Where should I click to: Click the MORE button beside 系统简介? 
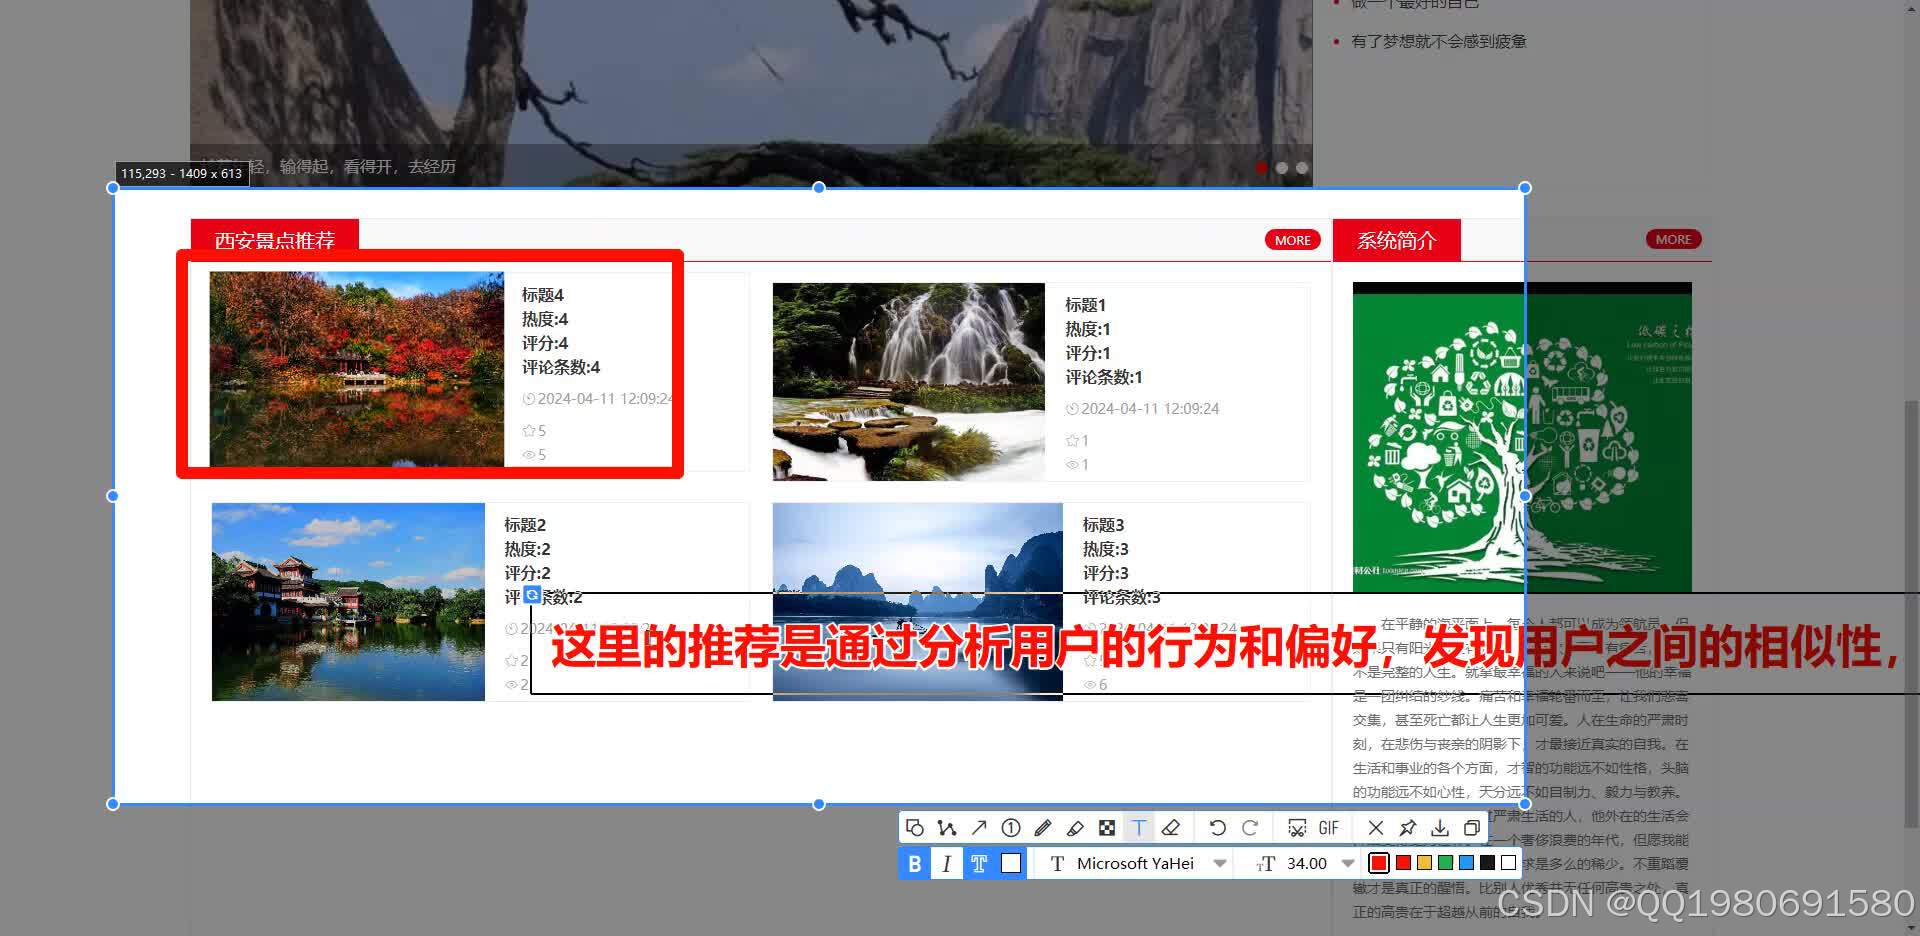(x=1673, y=238)
